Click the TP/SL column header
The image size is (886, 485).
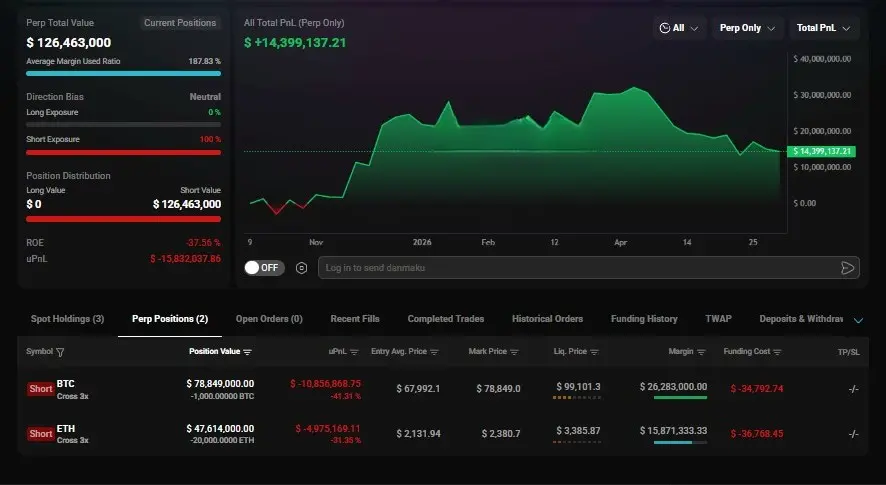[x=848, y=352]
